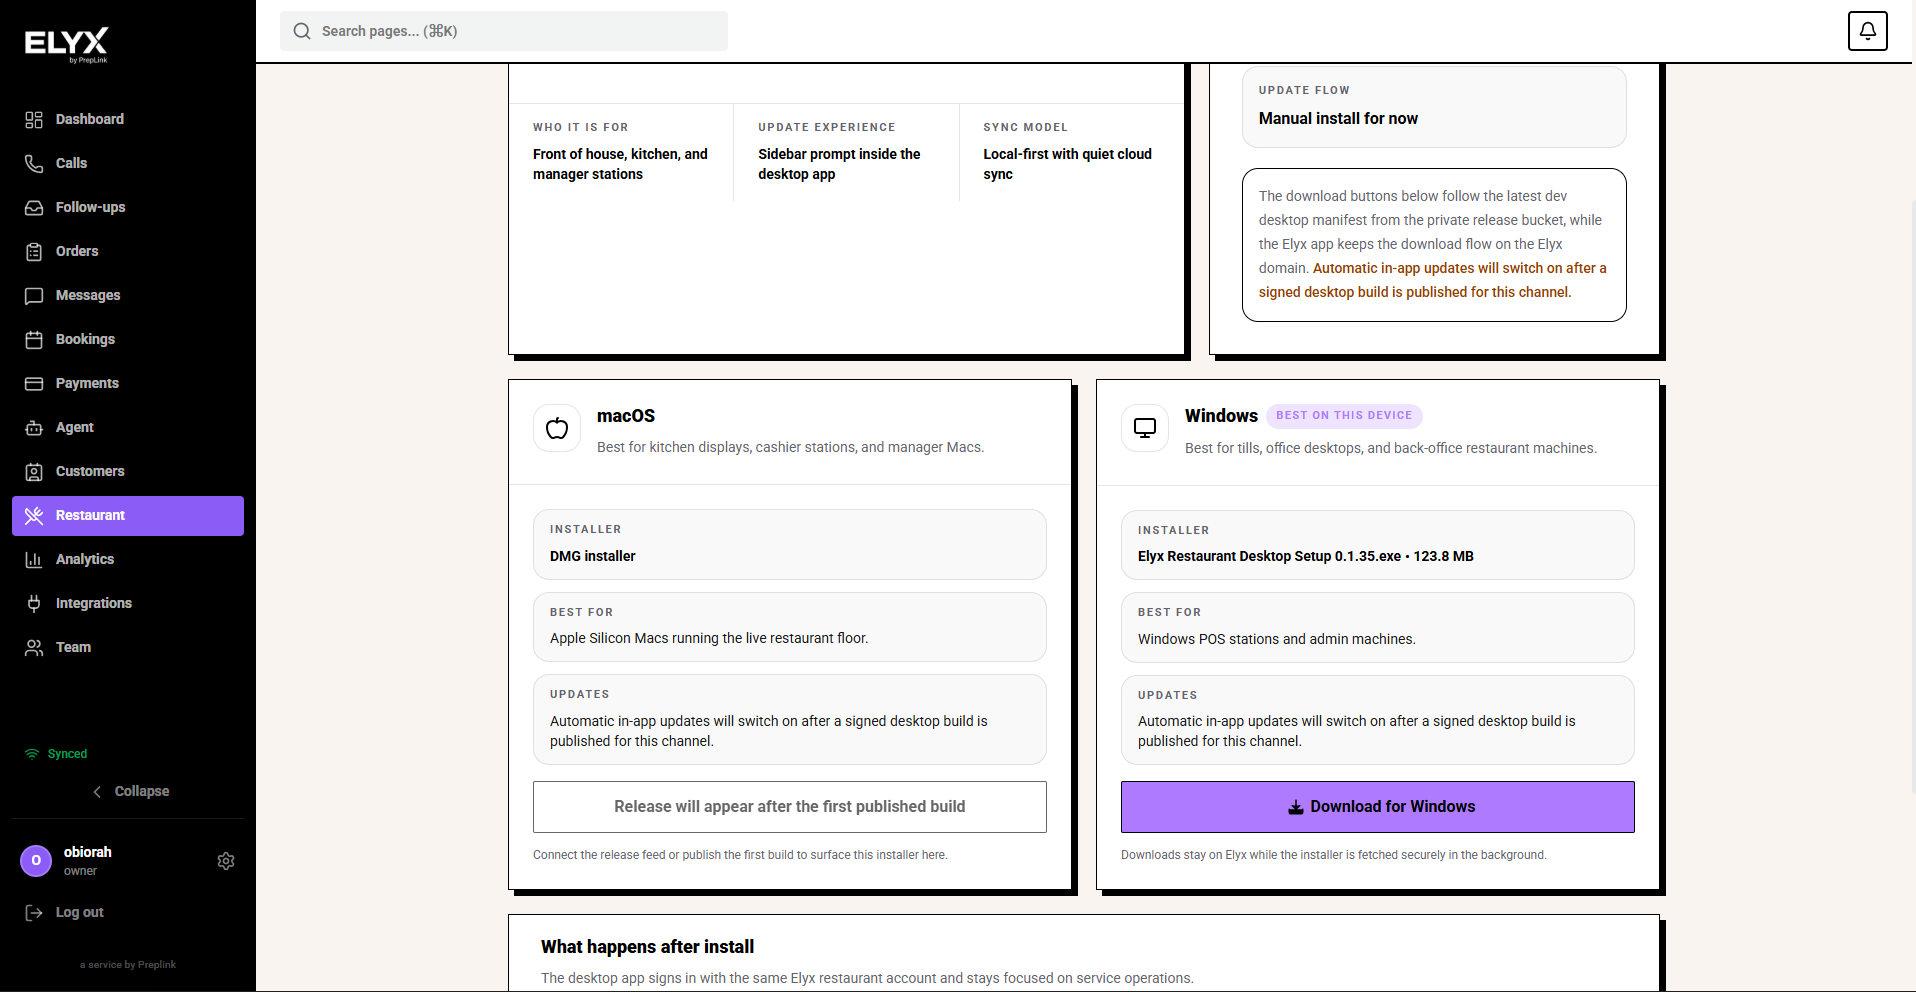This screenshot has height=992, width=1916.
Task: Click the Windows monitor icon
Action: [1145, 429]
